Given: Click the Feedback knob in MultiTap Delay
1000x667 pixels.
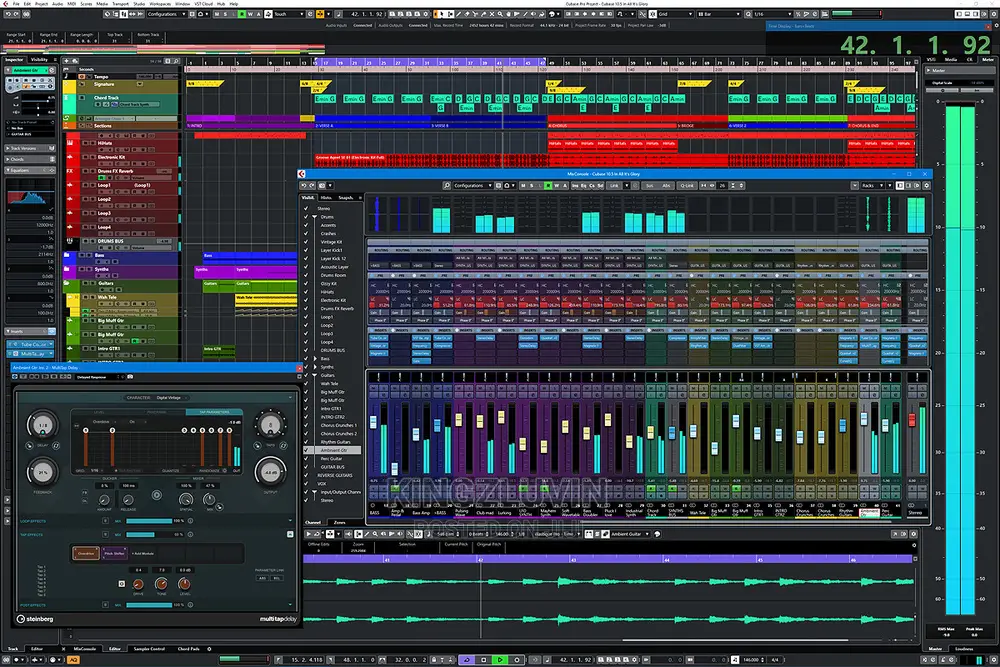Looking at the screenshot, I should coord(42,473).
